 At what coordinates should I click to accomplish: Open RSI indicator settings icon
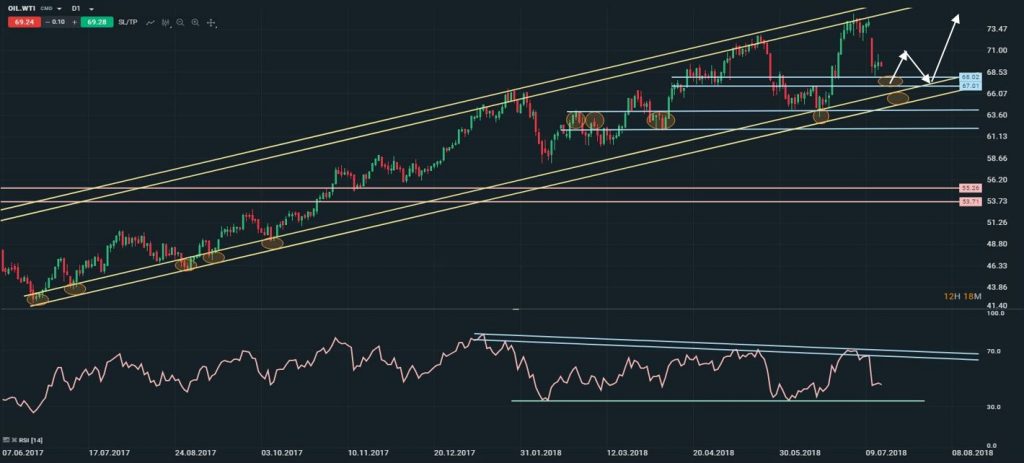8,440
